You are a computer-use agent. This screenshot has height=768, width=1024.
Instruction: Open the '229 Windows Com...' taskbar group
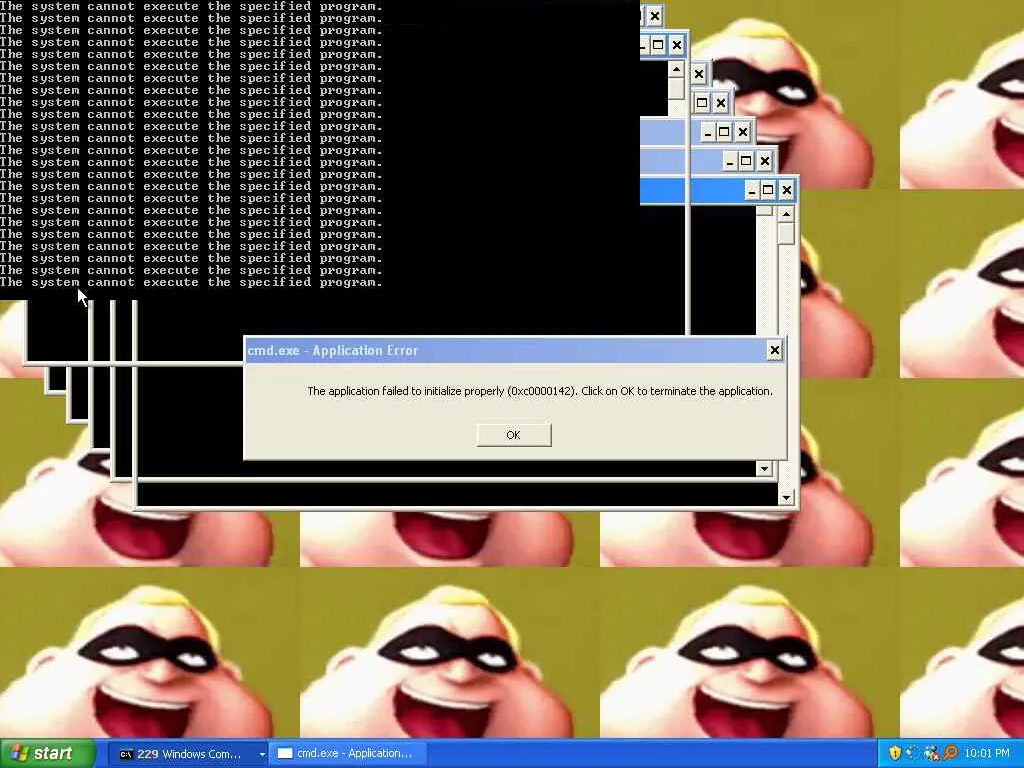(x=187, y=754)
